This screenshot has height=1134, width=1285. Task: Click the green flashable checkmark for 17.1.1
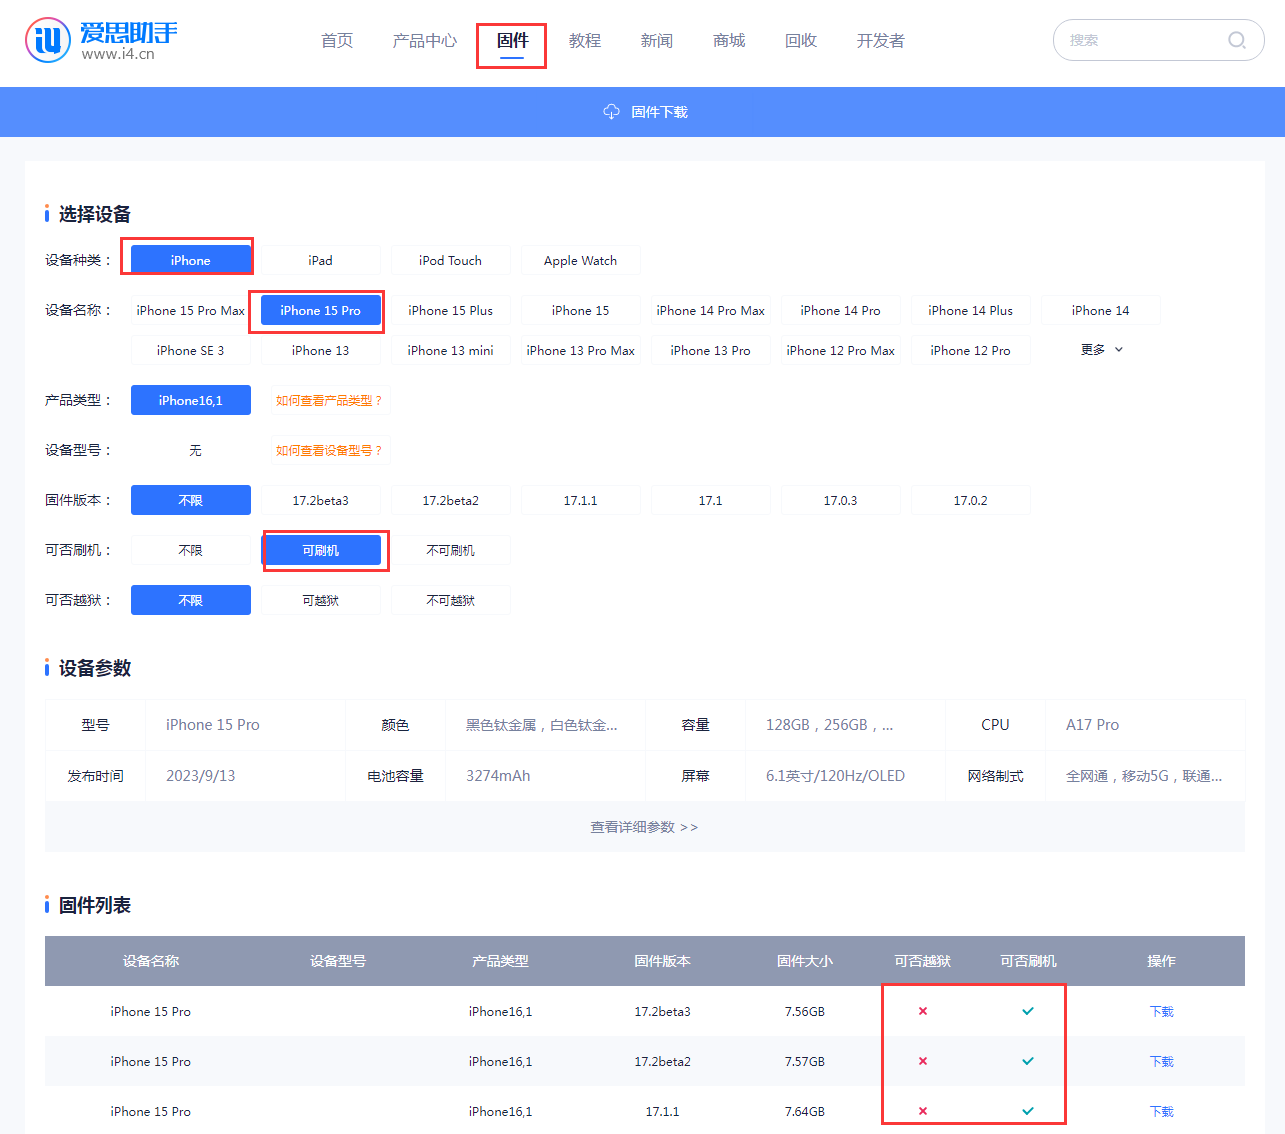click(1028, 1111)
